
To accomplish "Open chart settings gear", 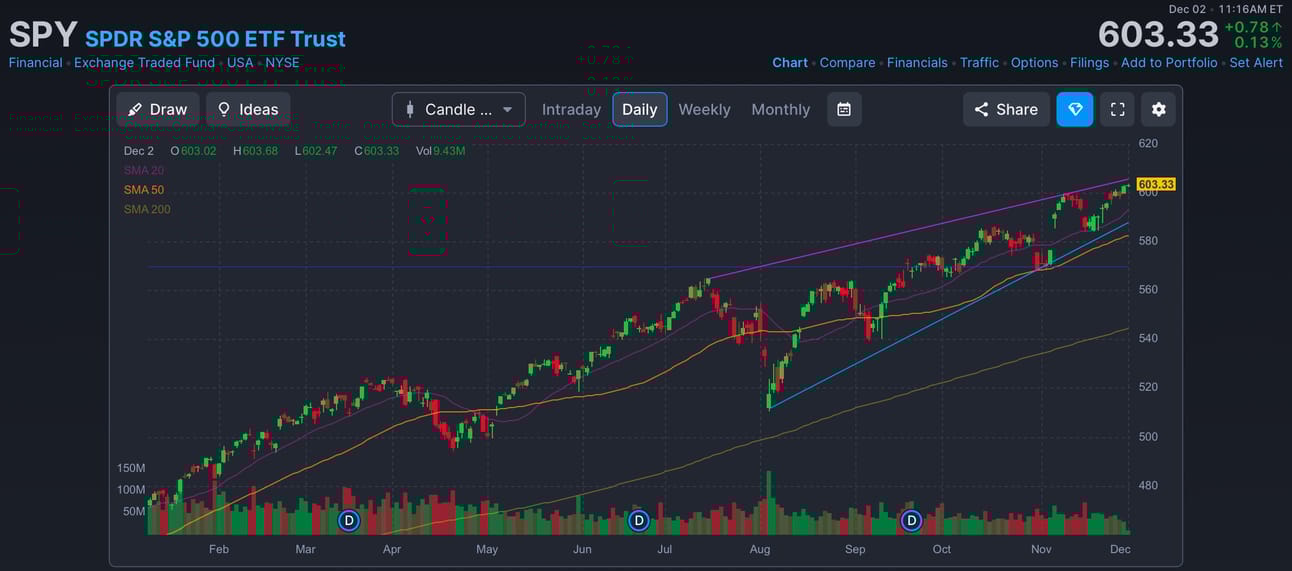I will coord(1159,109).
